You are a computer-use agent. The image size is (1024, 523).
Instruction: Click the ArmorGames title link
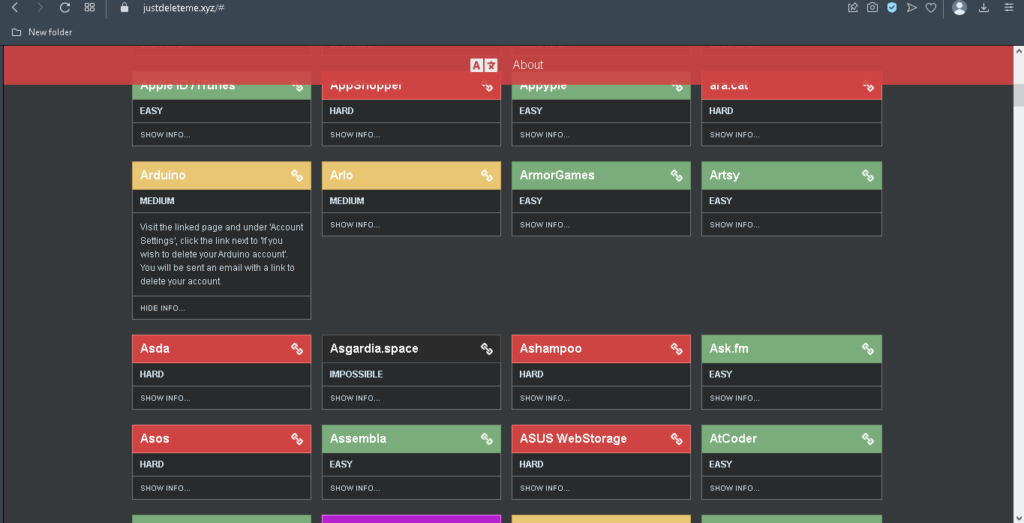click(x=557, y=176)
